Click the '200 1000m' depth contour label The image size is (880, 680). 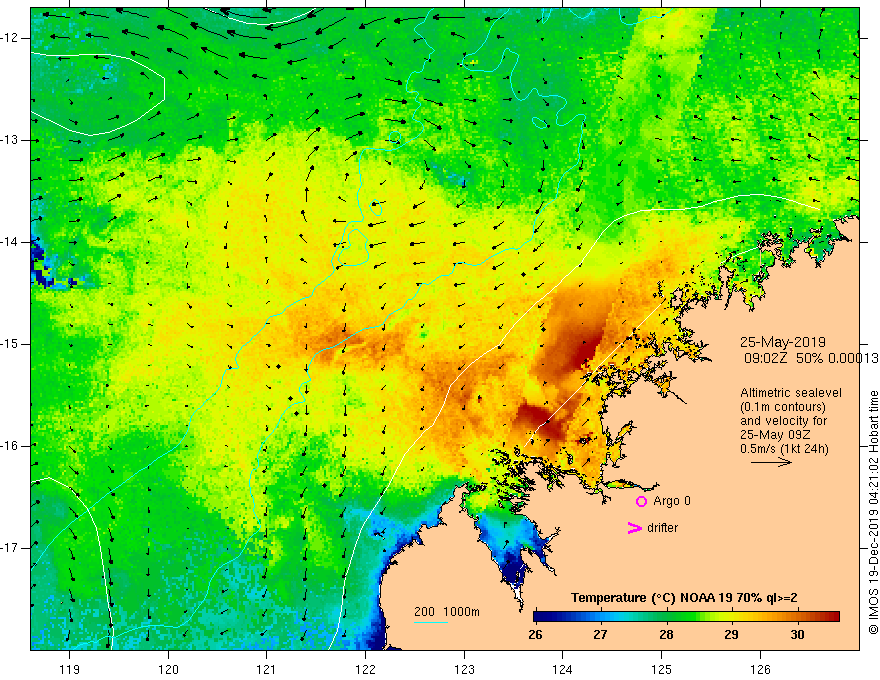(447, 612)
